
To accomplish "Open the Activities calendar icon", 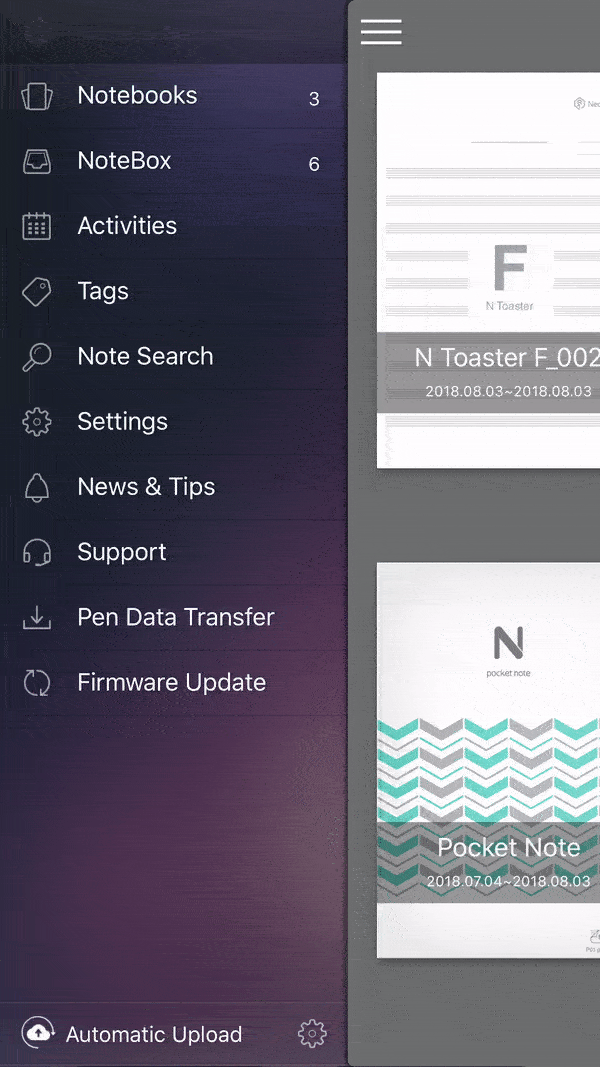I will (x=37, y=226).
